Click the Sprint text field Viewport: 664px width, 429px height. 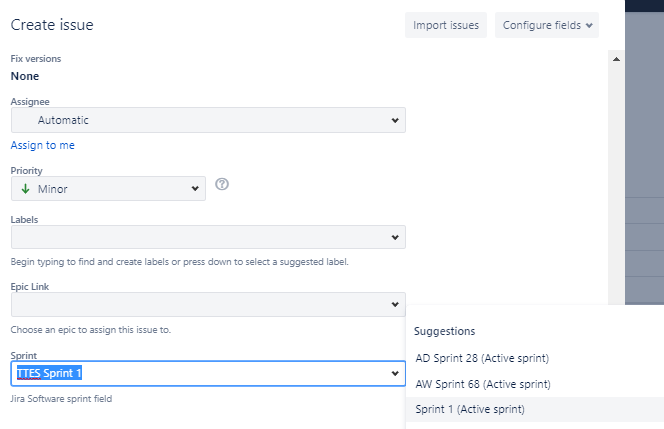[x=200, y=374]
